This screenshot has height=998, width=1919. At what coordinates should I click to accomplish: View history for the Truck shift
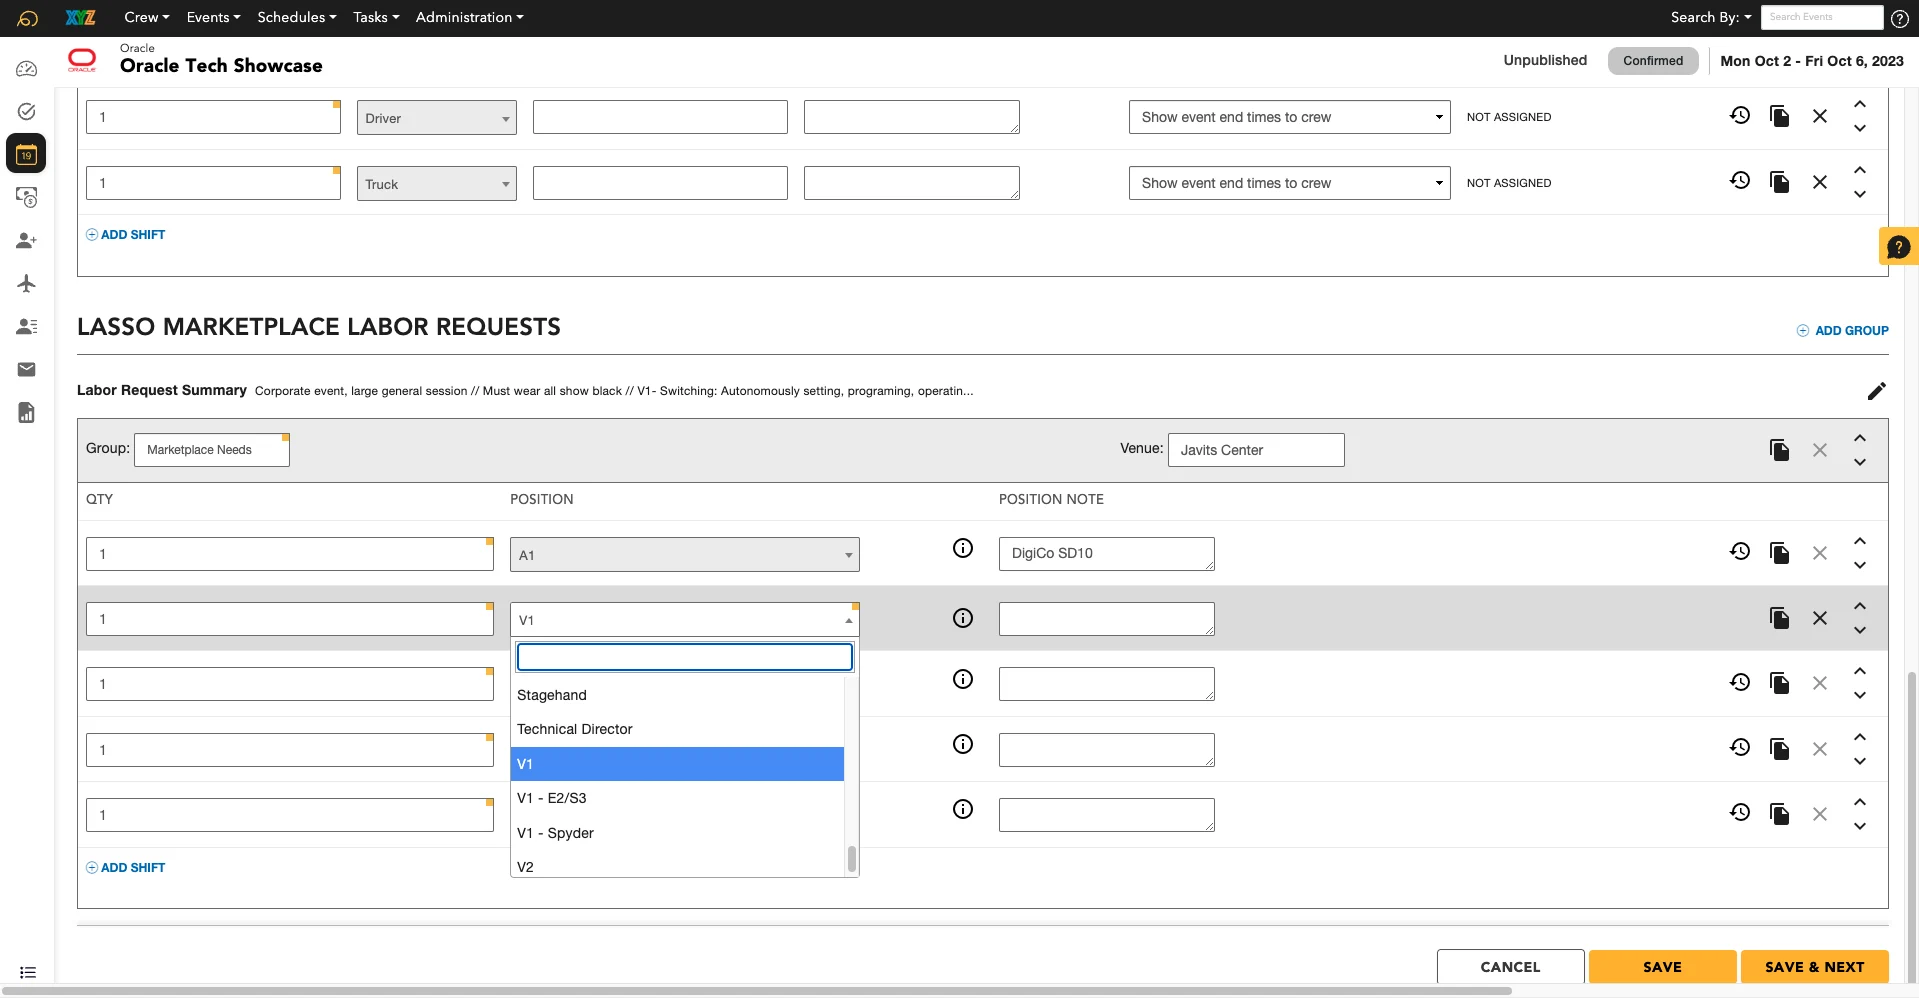[1740, 181]
